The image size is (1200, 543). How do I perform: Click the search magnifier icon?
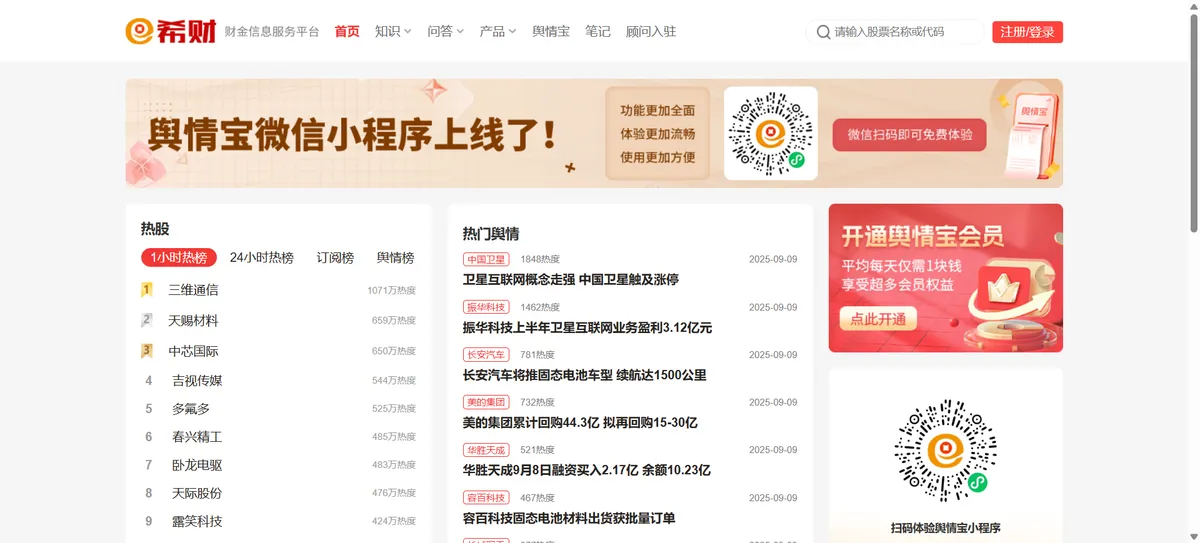click(x=823, y=32)
